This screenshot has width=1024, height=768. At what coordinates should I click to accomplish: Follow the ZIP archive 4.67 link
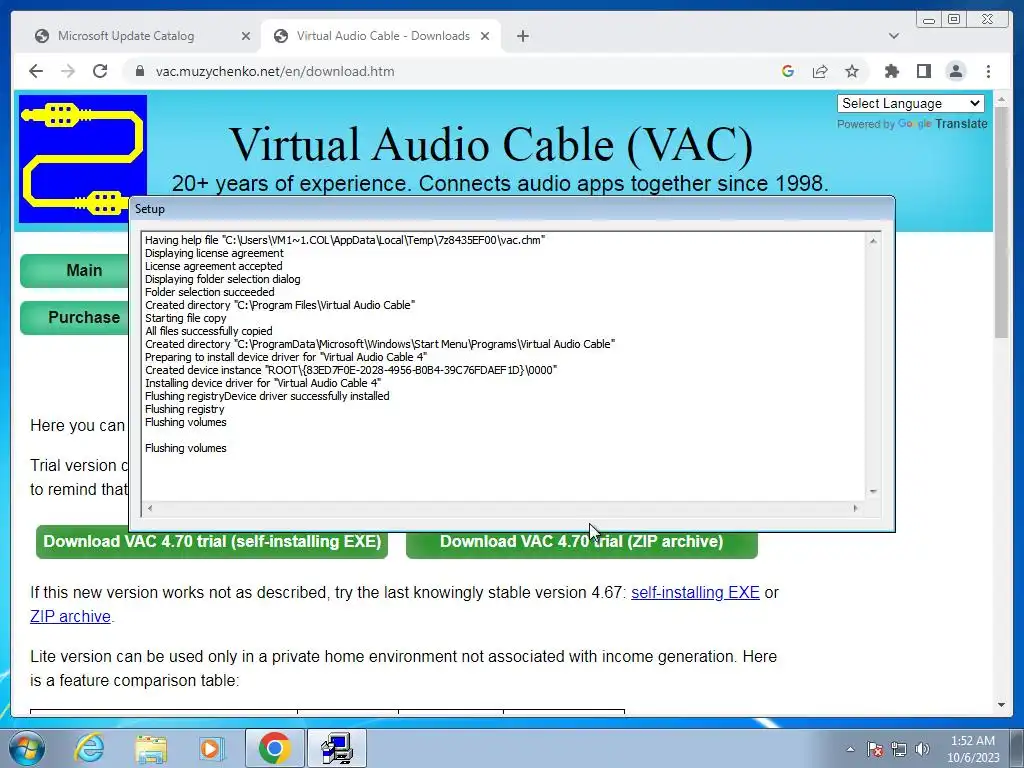(x=70, y=616)
